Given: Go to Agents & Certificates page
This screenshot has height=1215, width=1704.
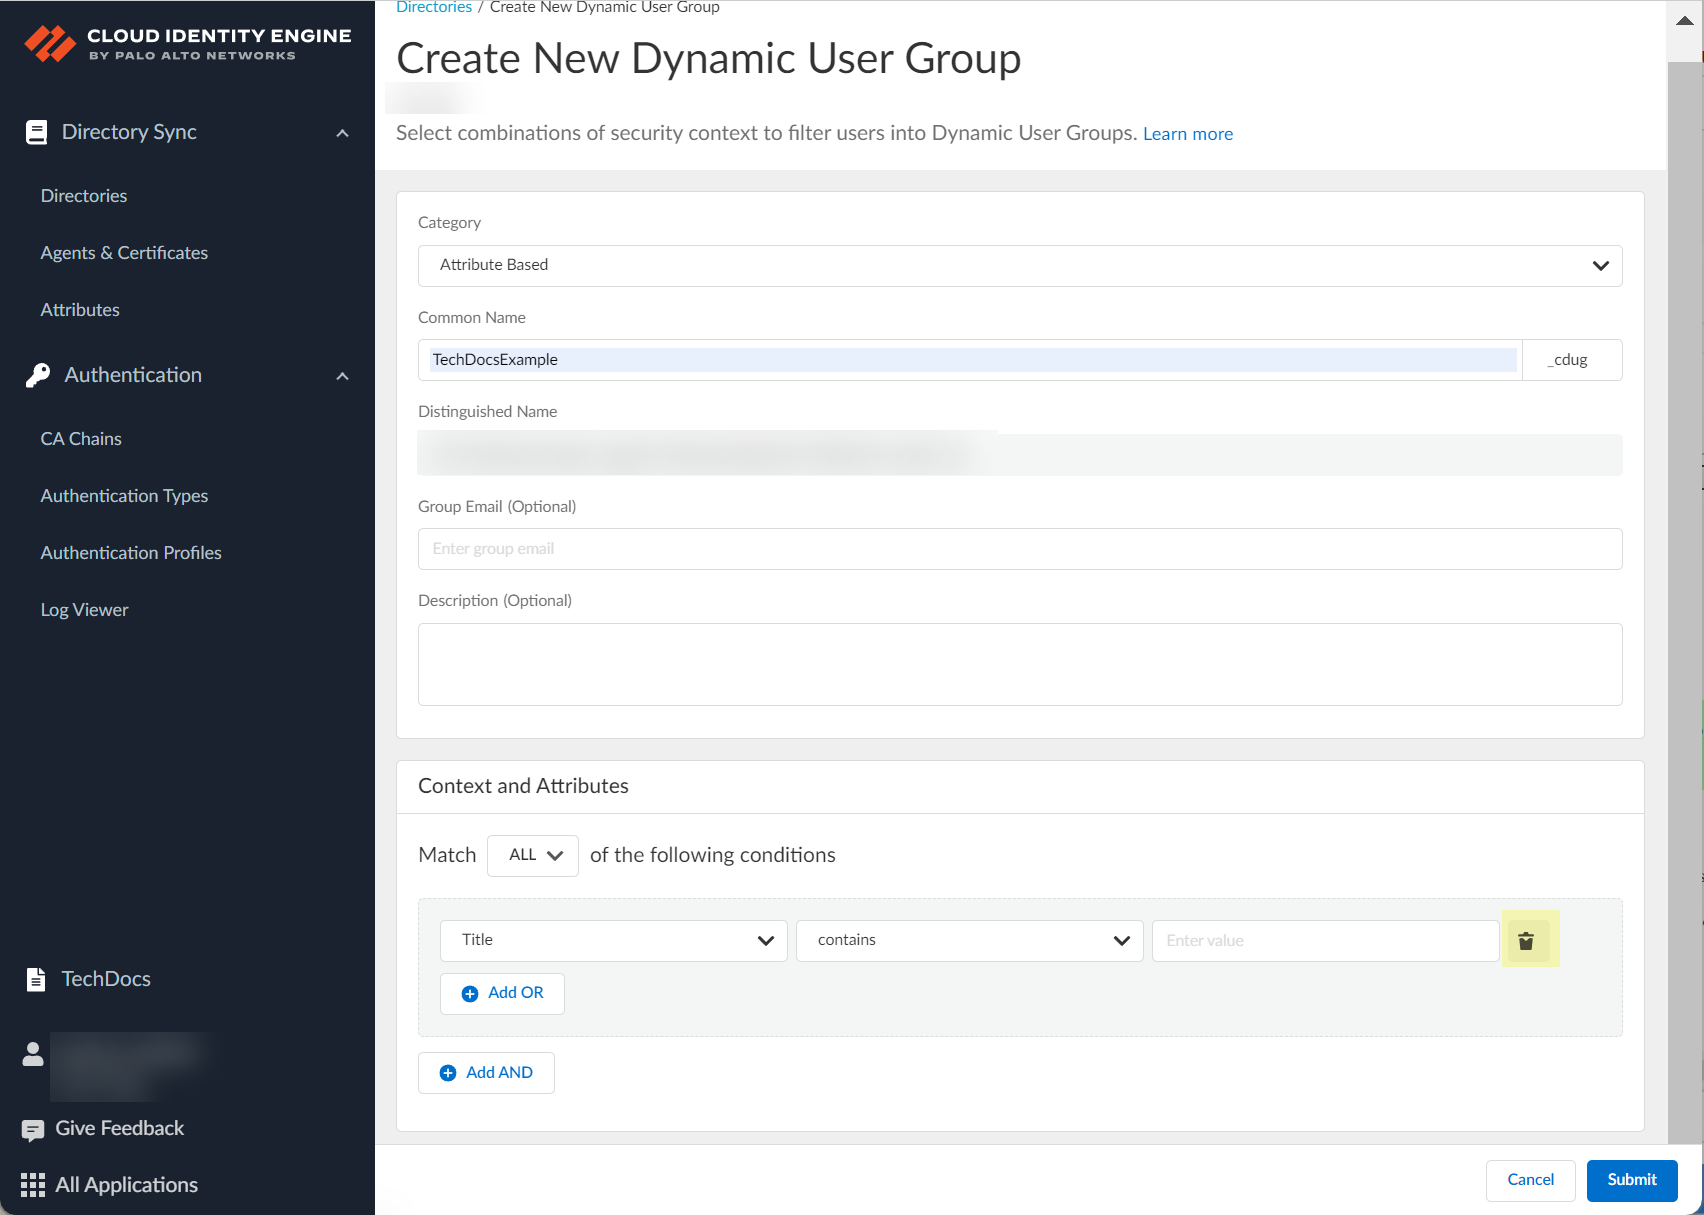Looking at the screenshot, I should click(x=124, y=253).
